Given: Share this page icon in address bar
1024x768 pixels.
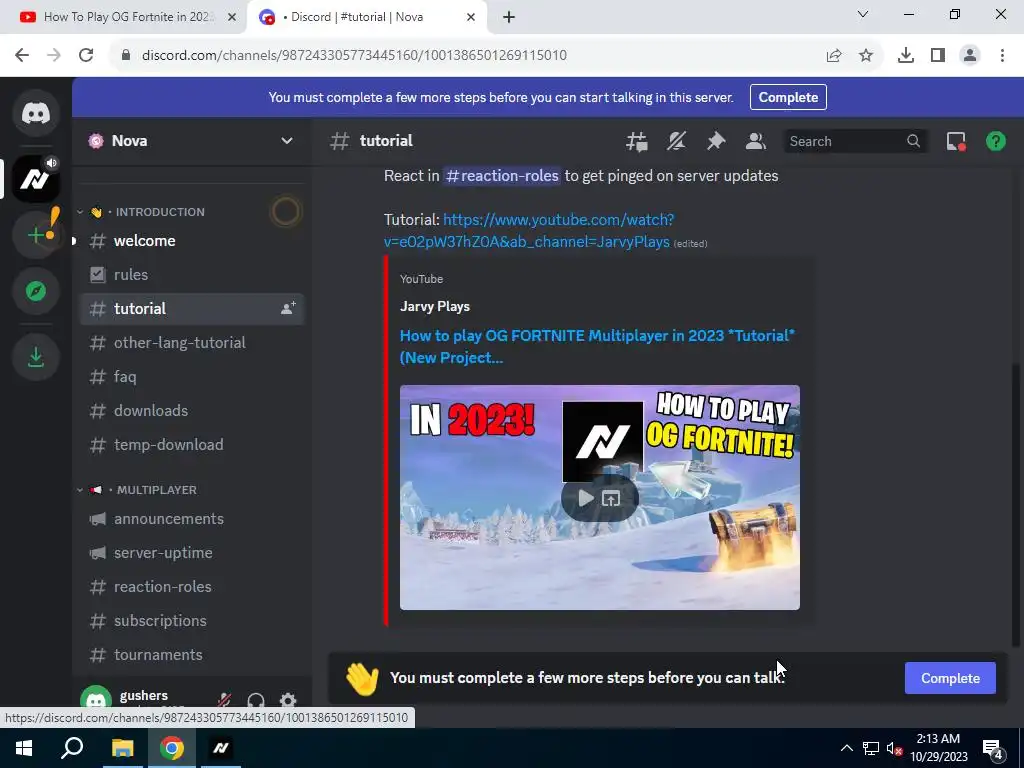Looking at the screenshot, I should point(834,56).
